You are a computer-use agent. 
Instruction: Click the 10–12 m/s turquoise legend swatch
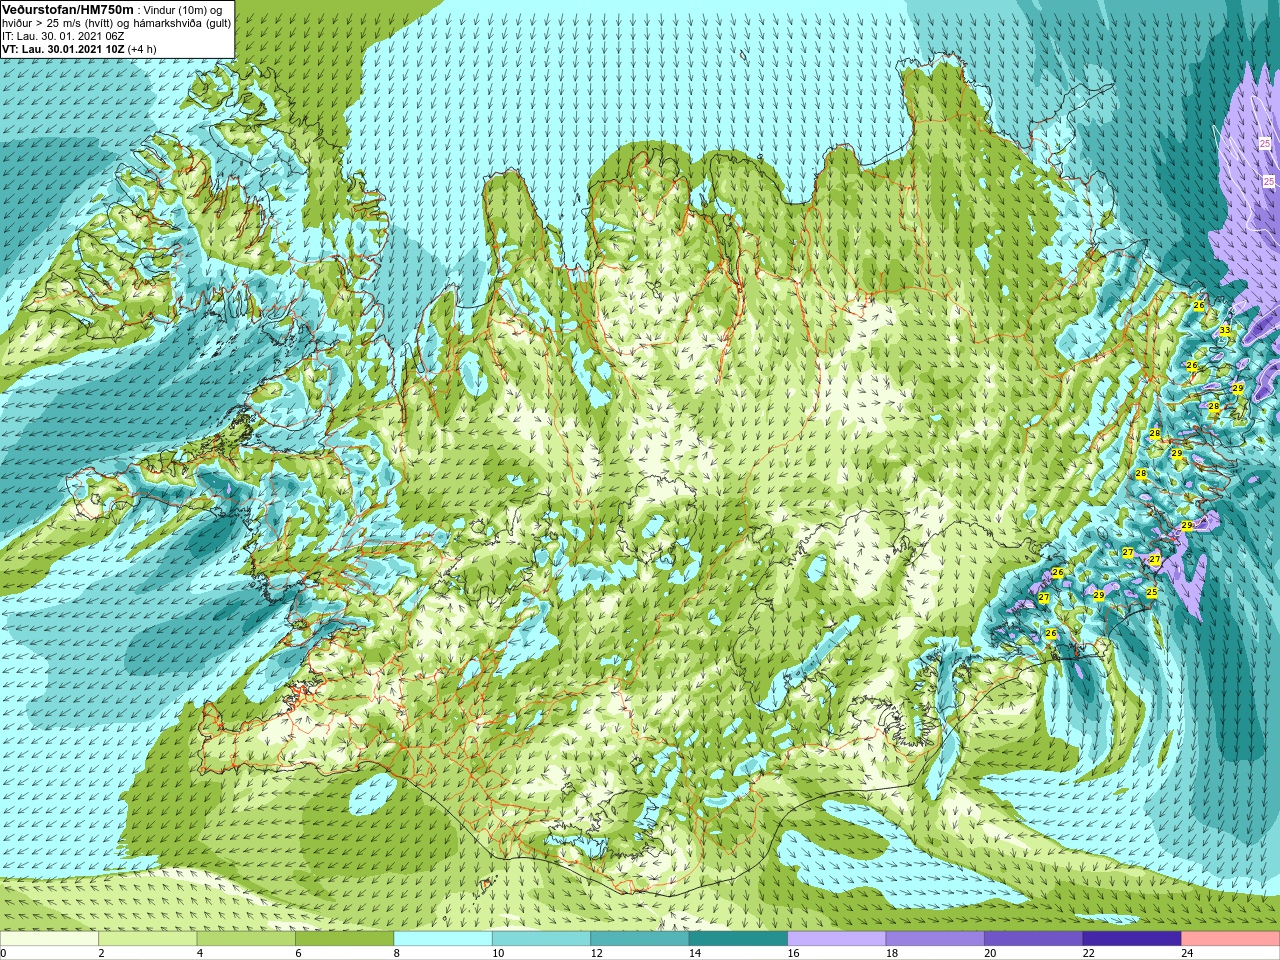pyautogui.click(x=542, y=939)
